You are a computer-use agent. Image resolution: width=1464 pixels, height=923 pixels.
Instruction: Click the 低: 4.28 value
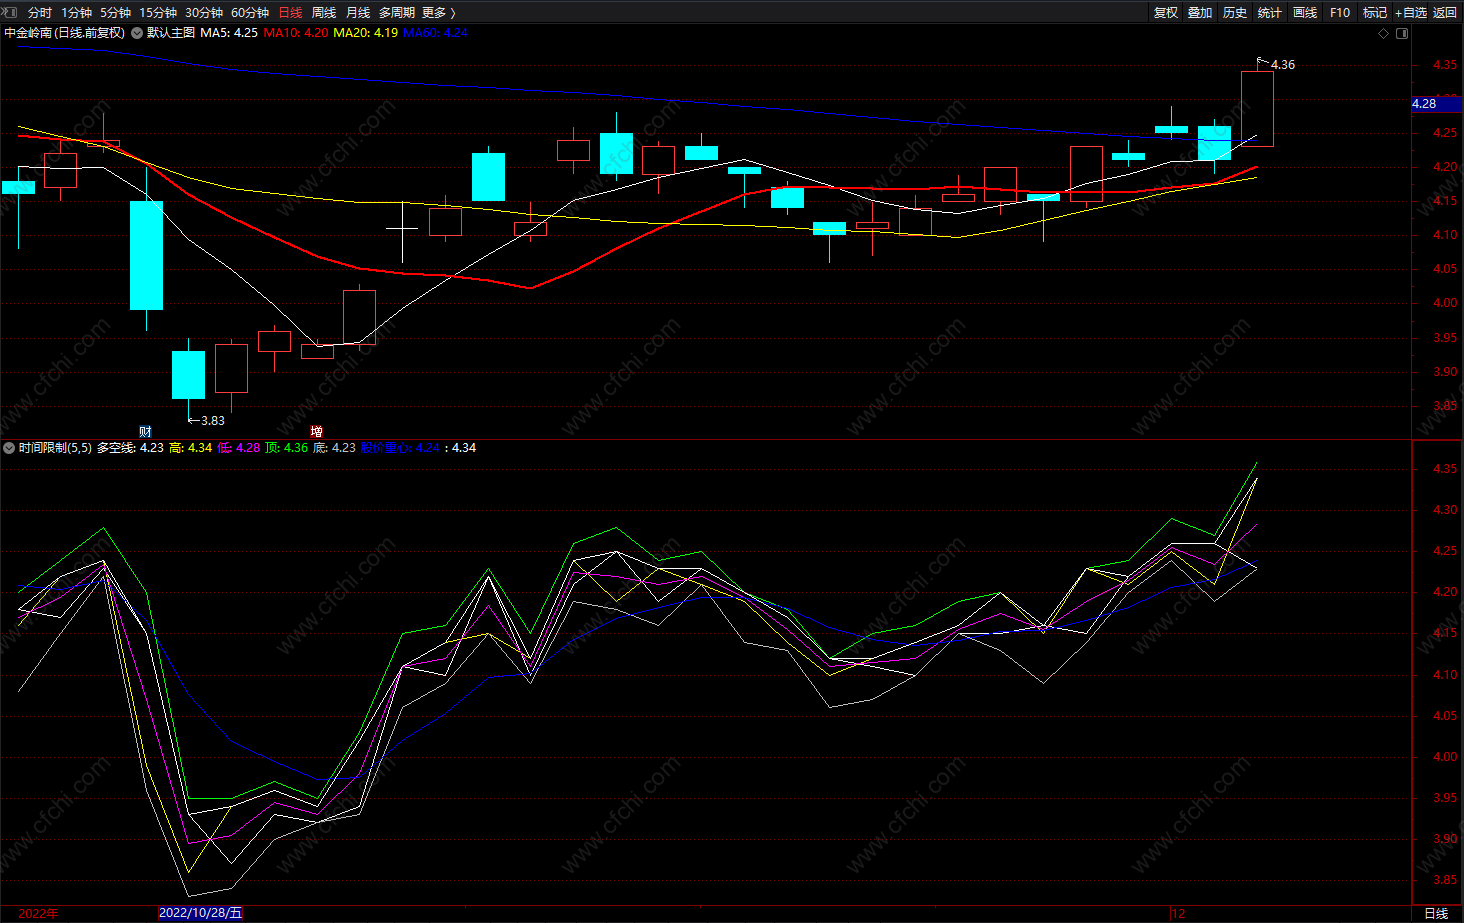[x=239, y=448]
